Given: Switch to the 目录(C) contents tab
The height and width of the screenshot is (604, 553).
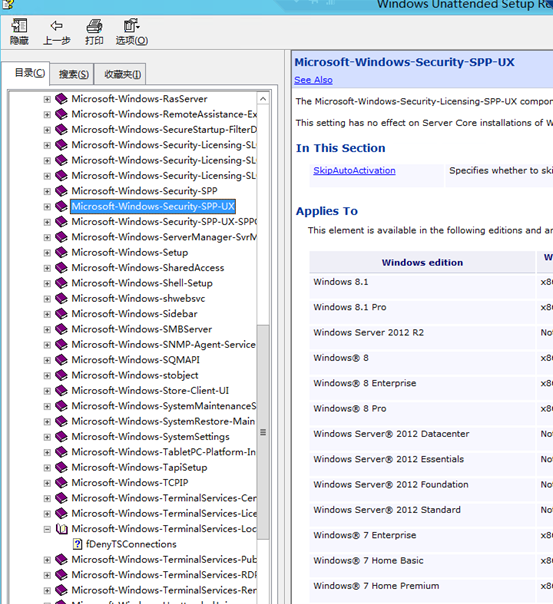Looking at the screenshot, I should (30, 73).
